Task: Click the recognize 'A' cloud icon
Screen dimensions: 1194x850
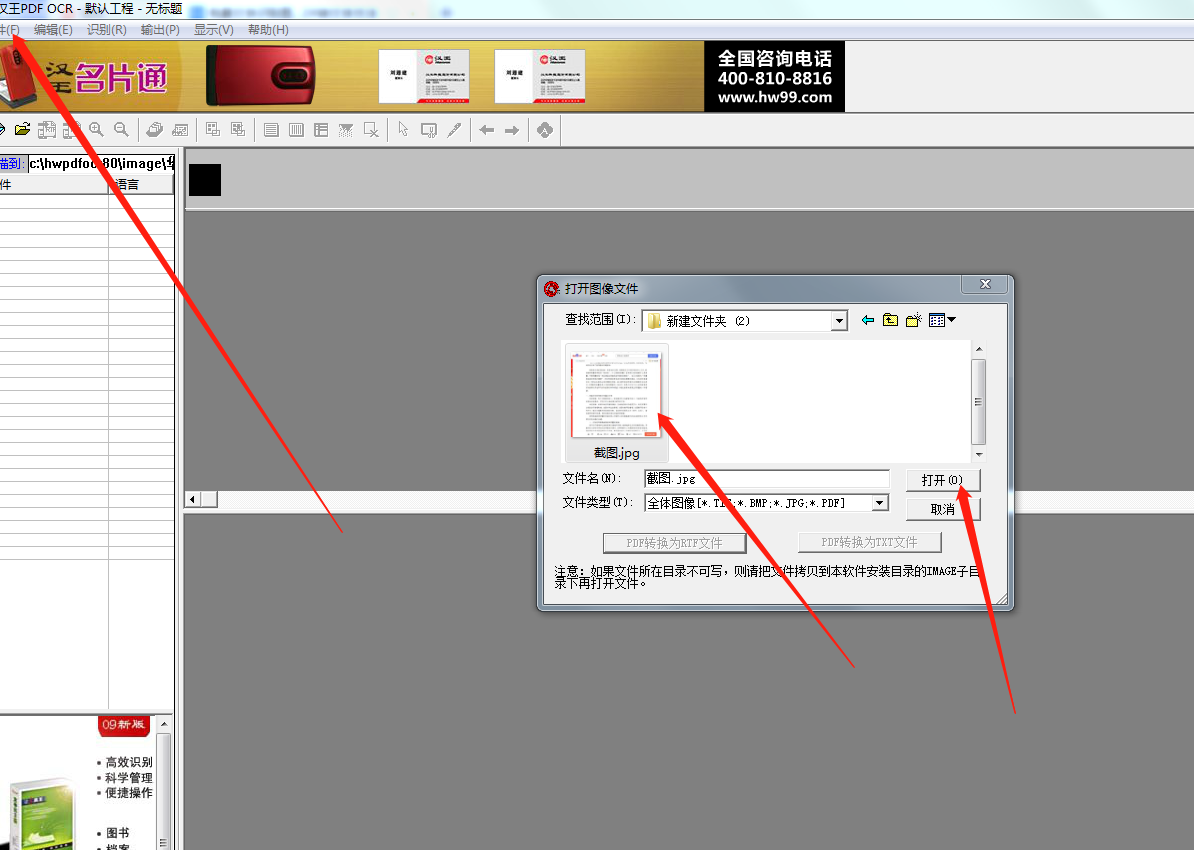Action: [x=544, y=130]
